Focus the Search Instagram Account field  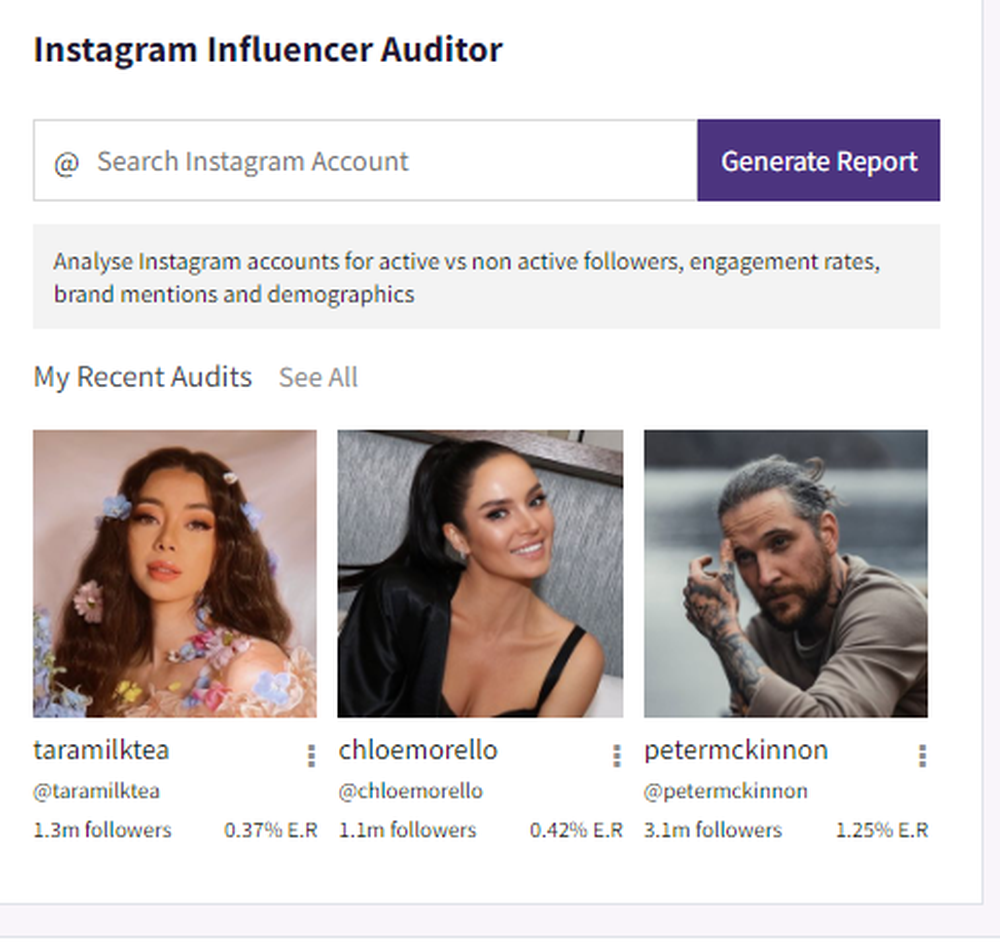coord(365,160)
